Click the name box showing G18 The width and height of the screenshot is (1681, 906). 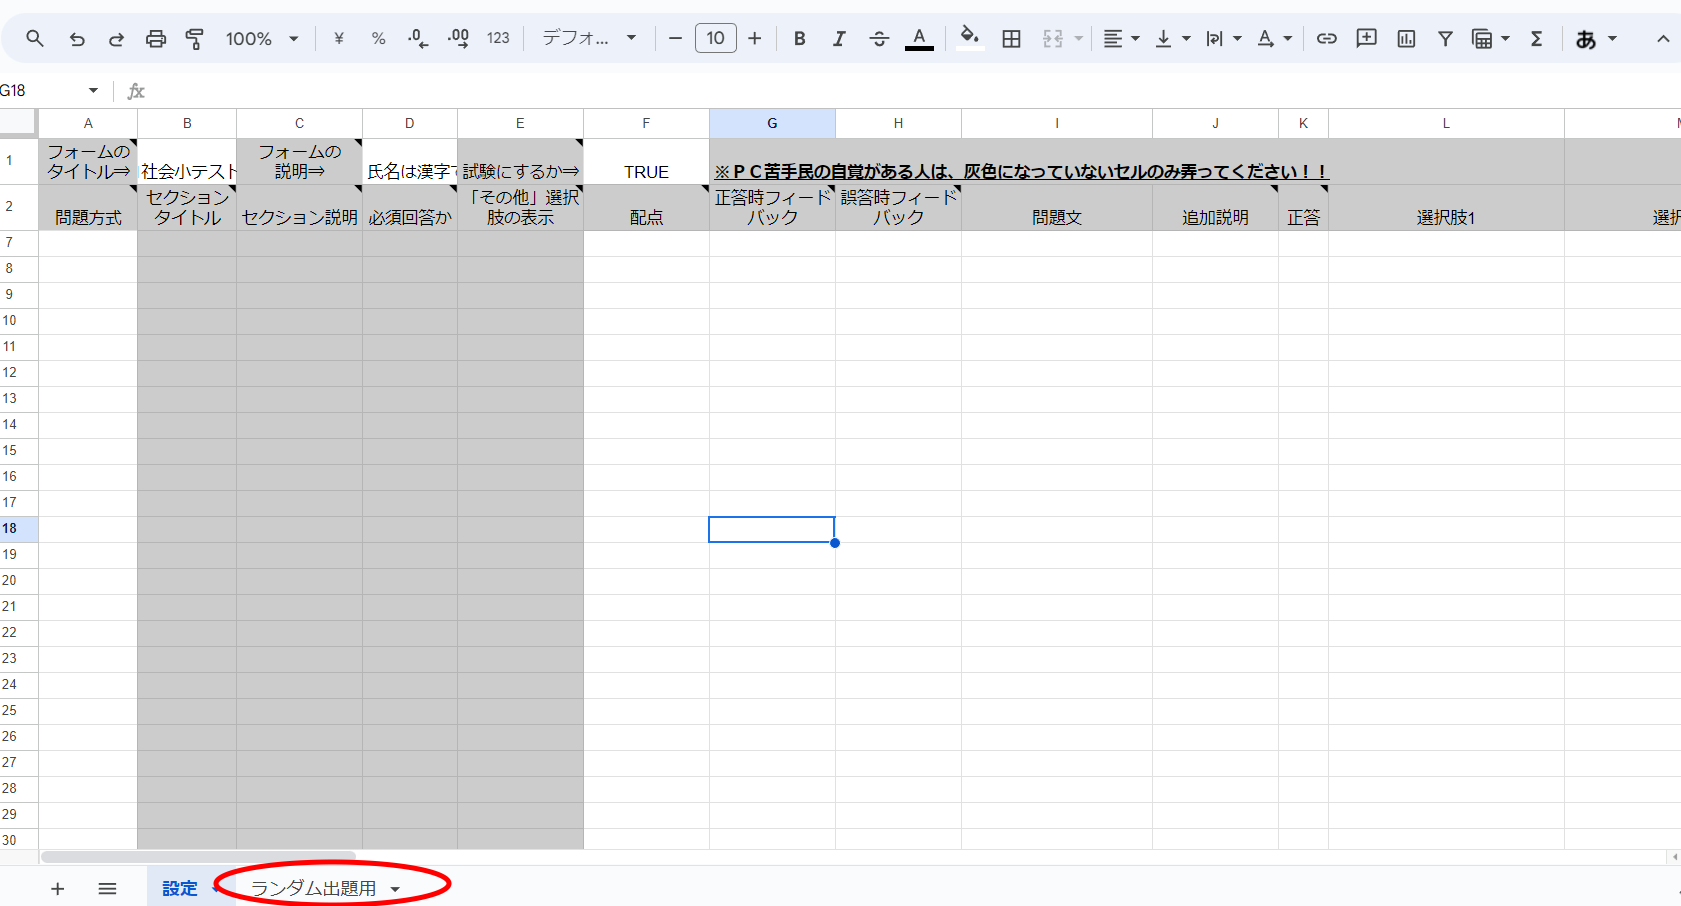(x=40, y=90)
